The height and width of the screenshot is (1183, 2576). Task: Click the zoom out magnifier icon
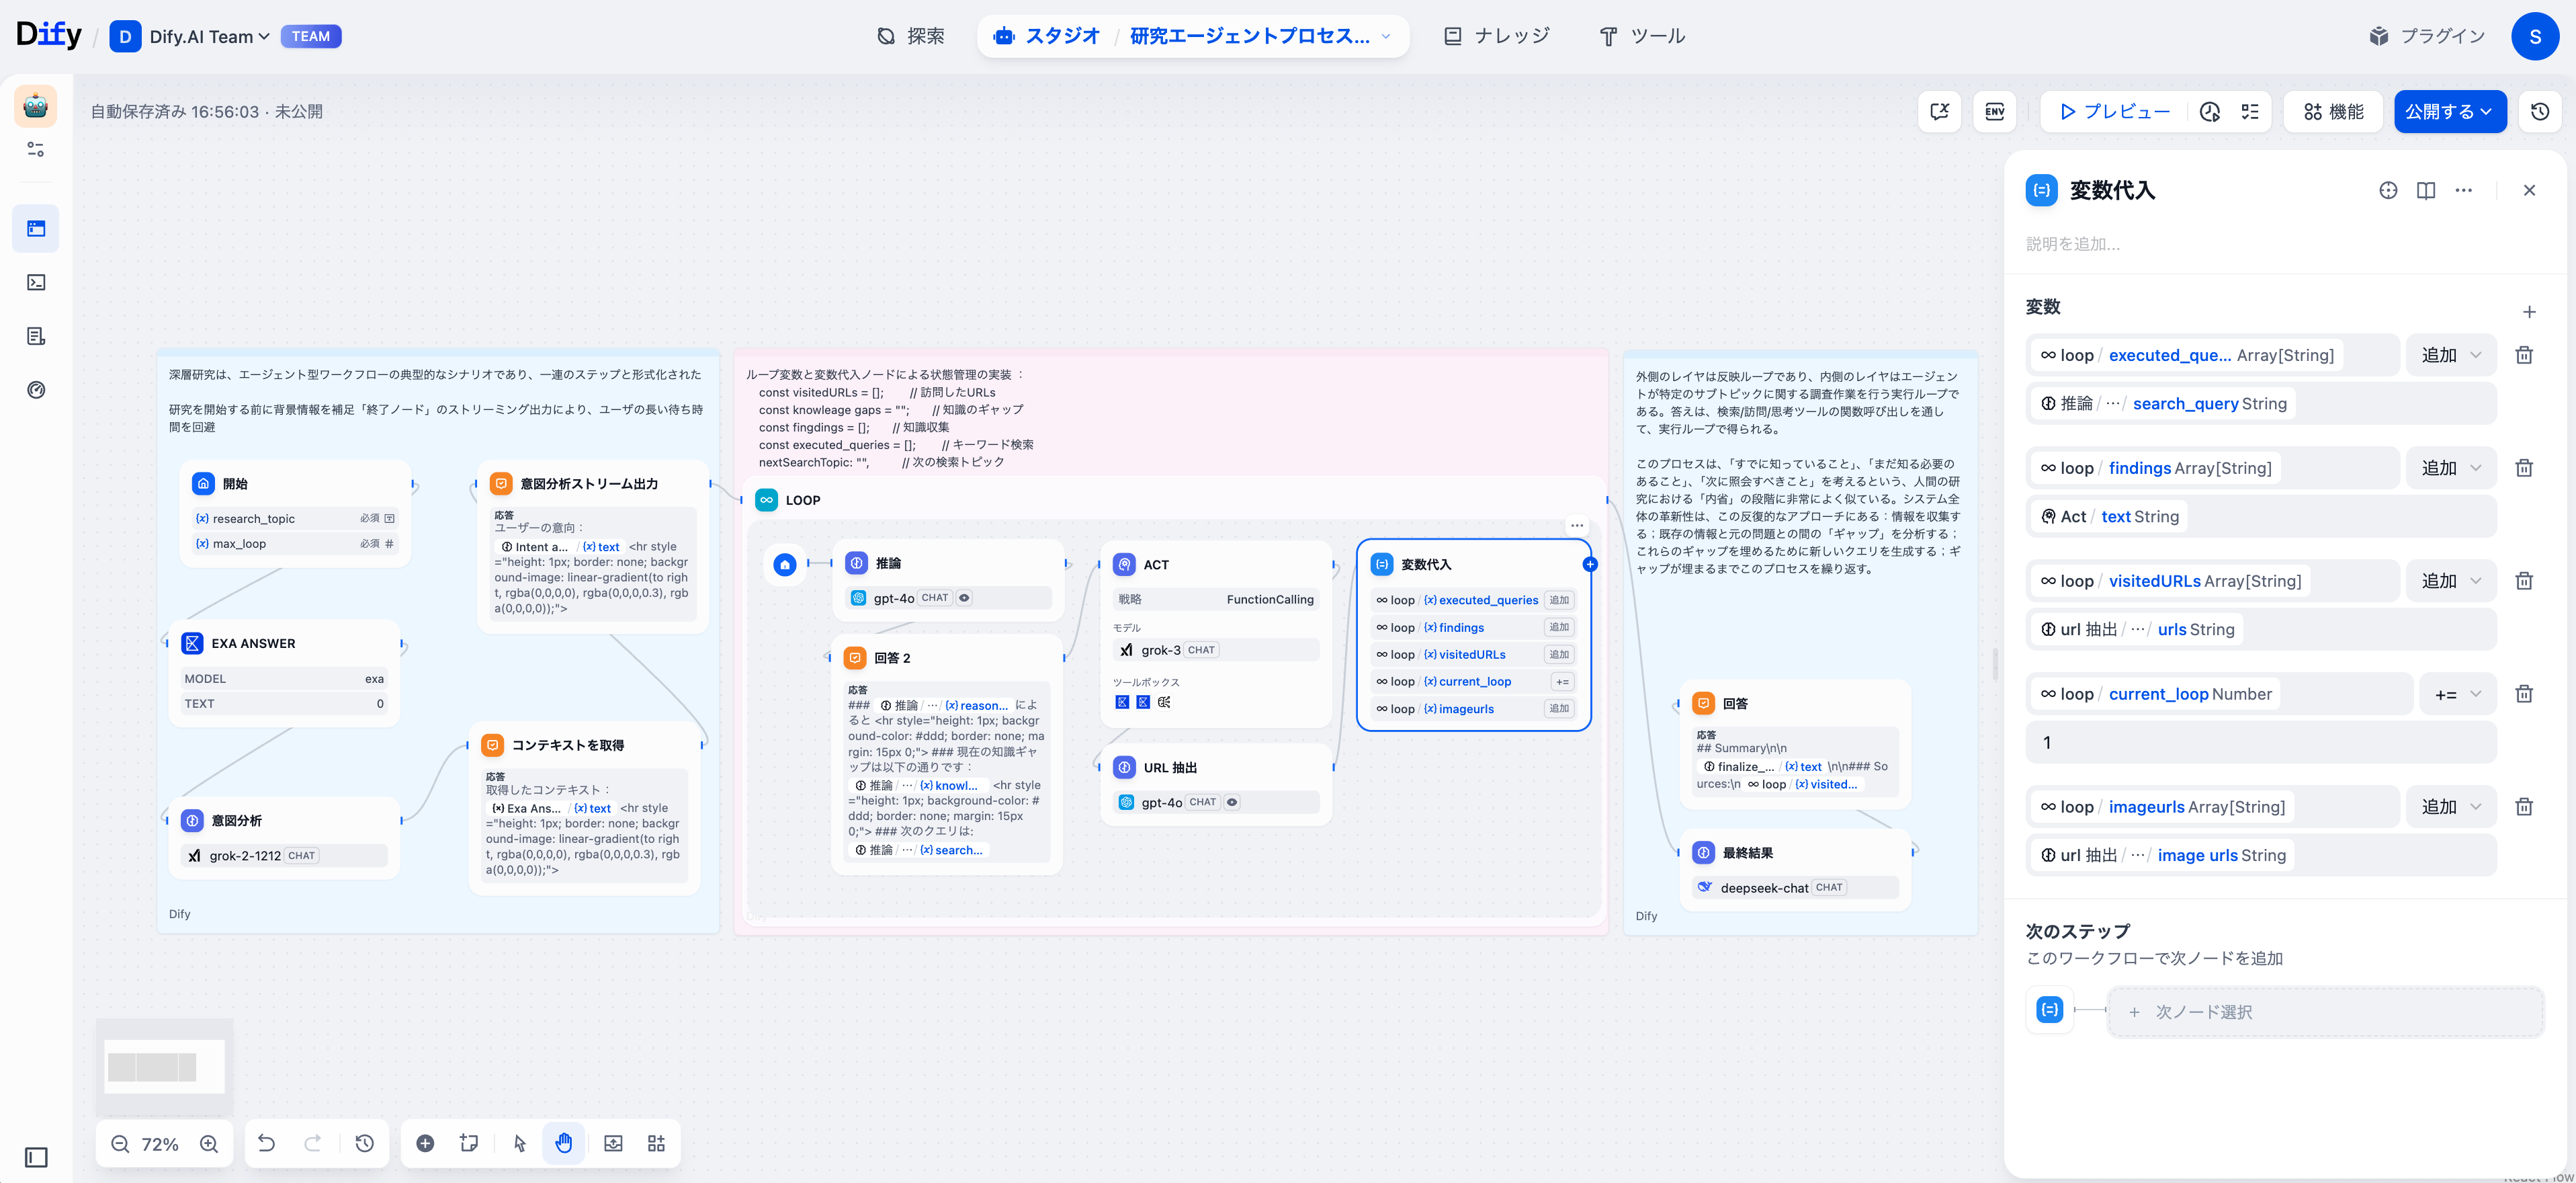click(x=120, y=1144)
